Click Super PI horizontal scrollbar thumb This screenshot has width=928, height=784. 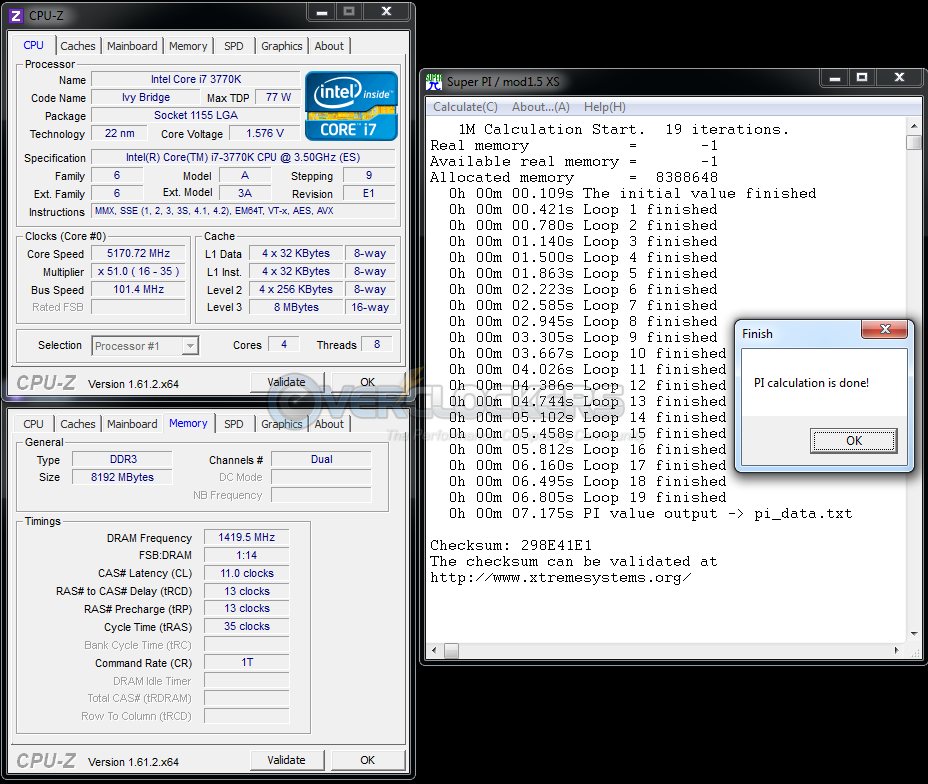tap(452, 651)
